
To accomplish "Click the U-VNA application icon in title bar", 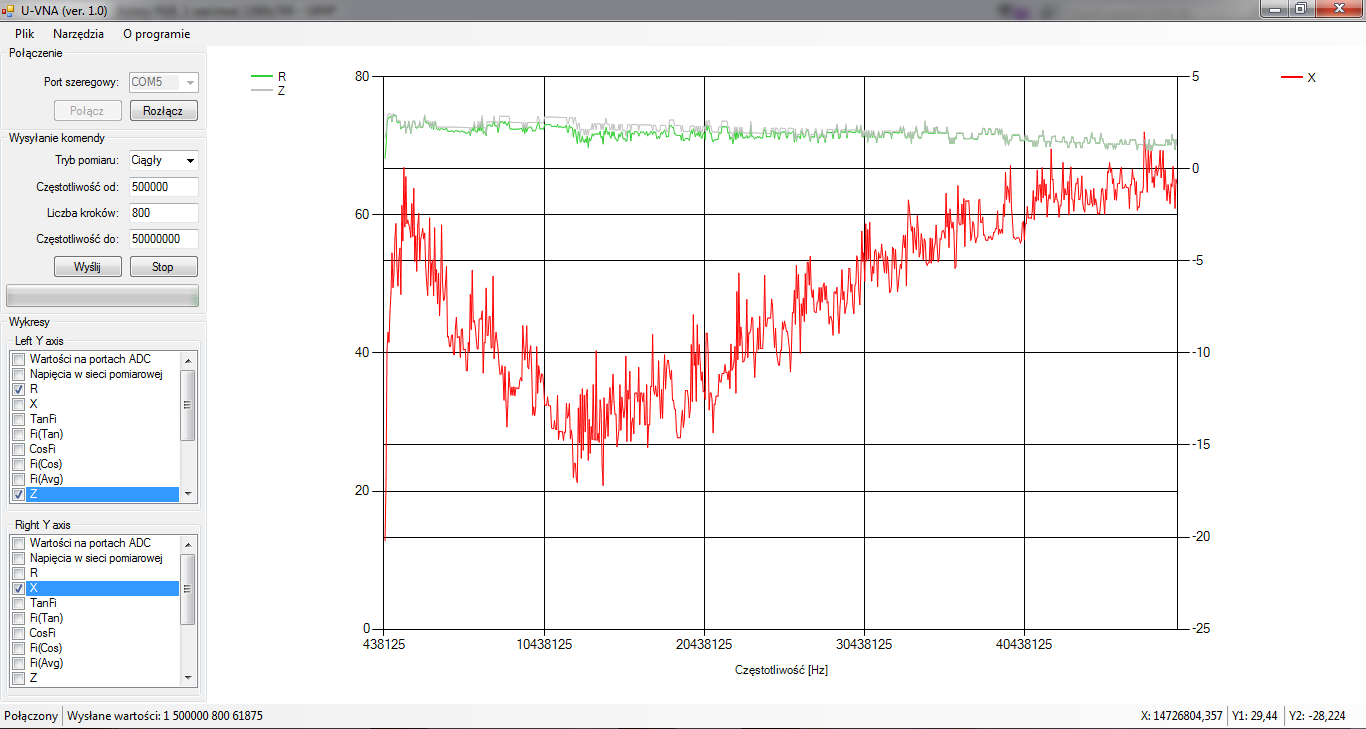I will coord(8,9).
